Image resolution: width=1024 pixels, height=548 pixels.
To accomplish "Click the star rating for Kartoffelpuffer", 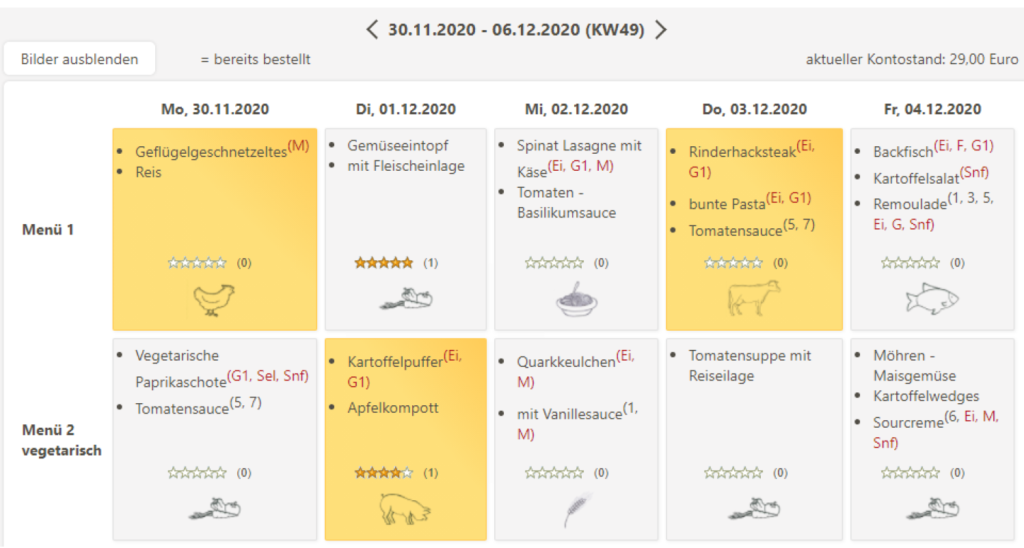I will [383, 473].
